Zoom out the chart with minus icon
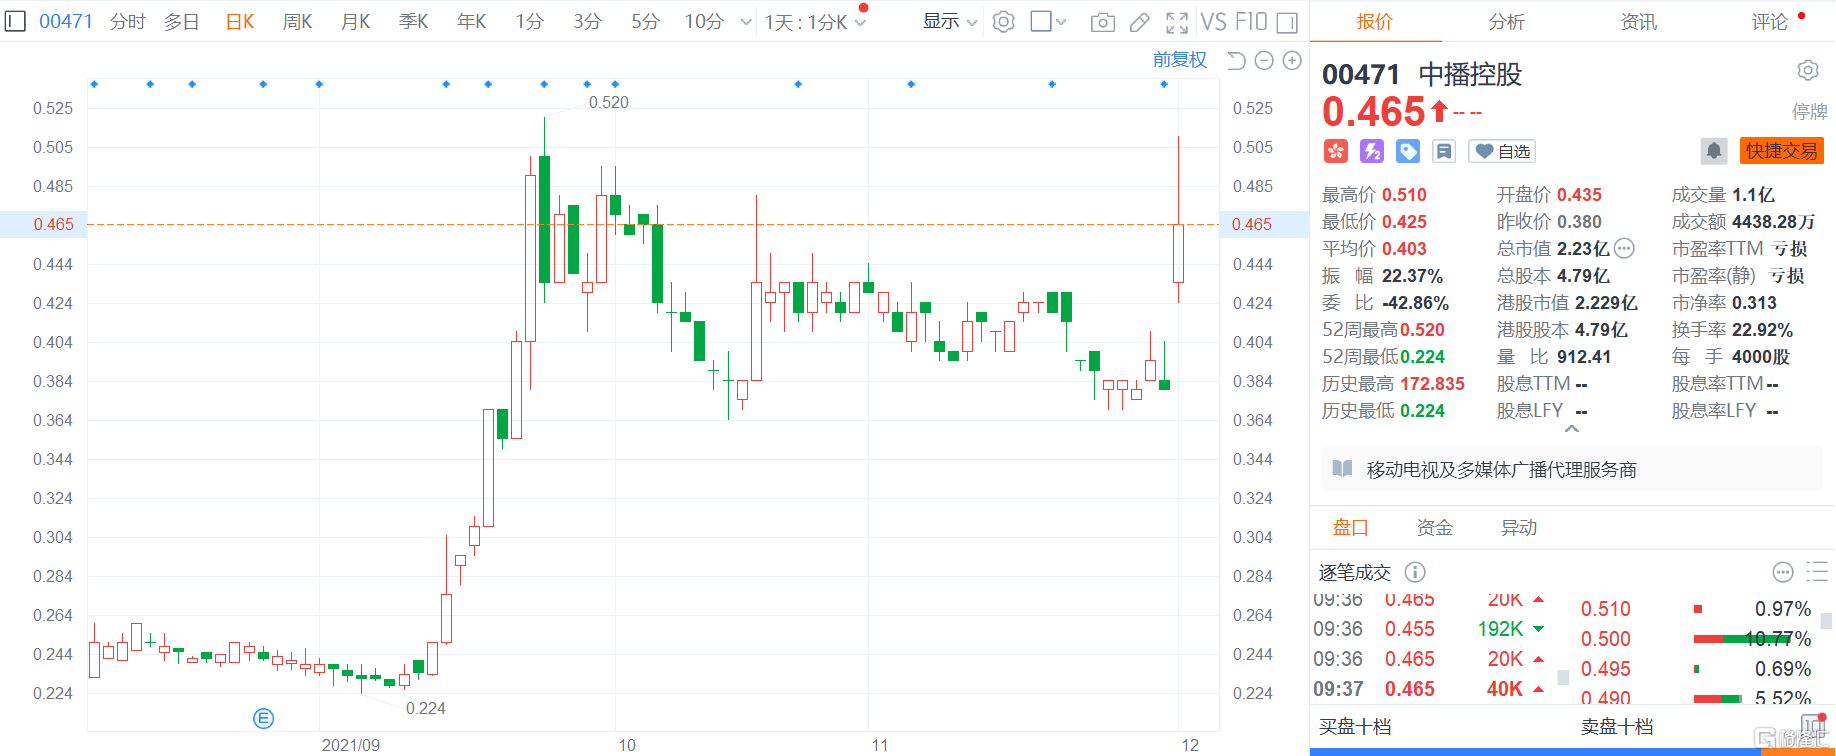This screenshot has width=1836, height=756. coord(1264,61)
